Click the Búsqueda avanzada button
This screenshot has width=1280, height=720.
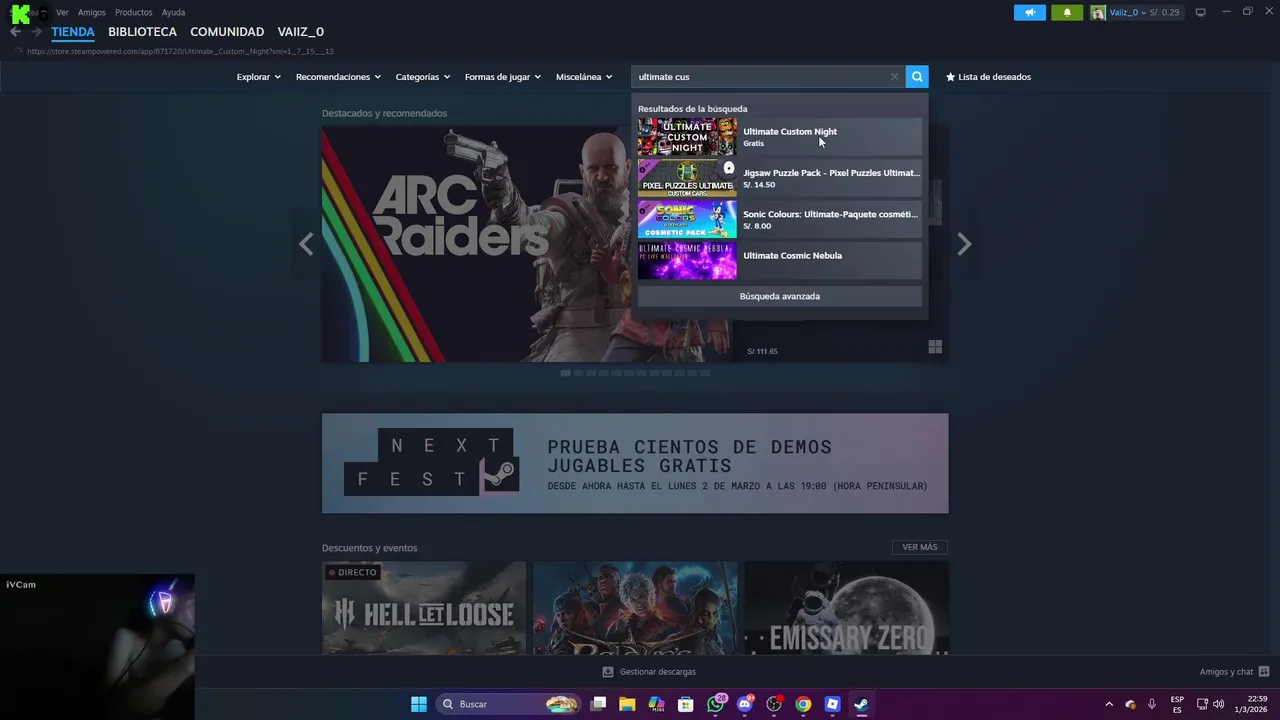click(x=780, y=296)
